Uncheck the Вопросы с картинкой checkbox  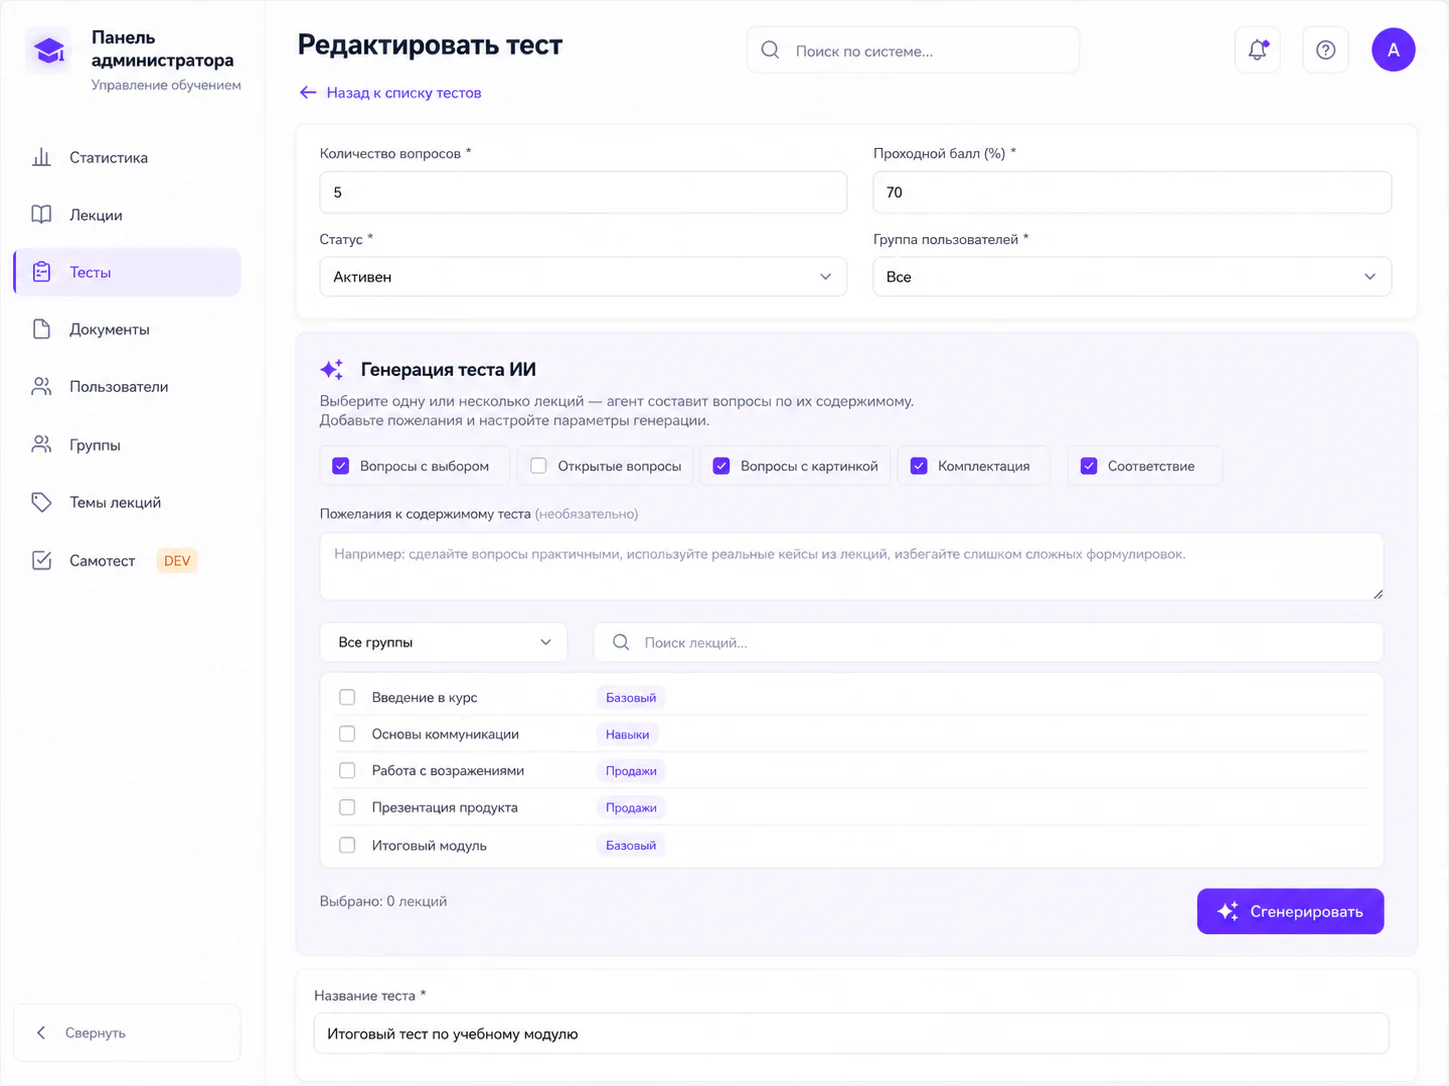coord(721,466)
